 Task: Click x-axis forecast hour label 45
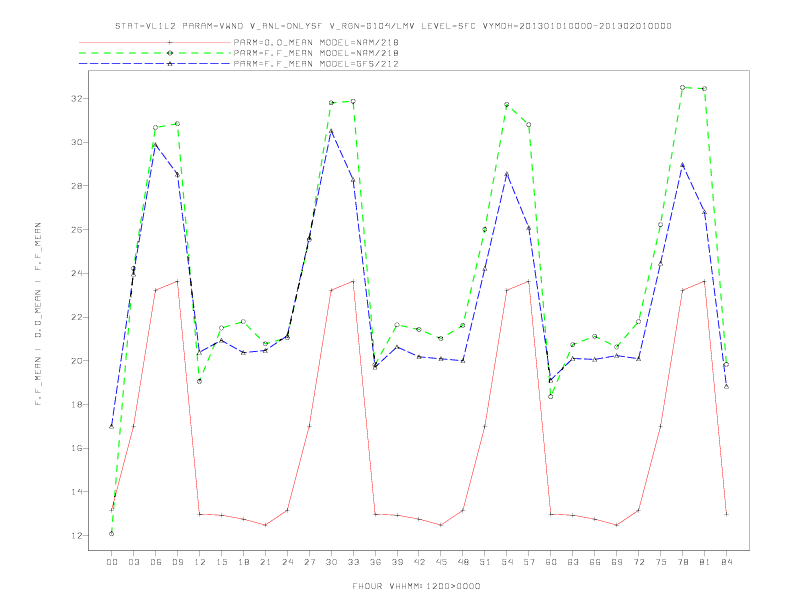point(441,562)
